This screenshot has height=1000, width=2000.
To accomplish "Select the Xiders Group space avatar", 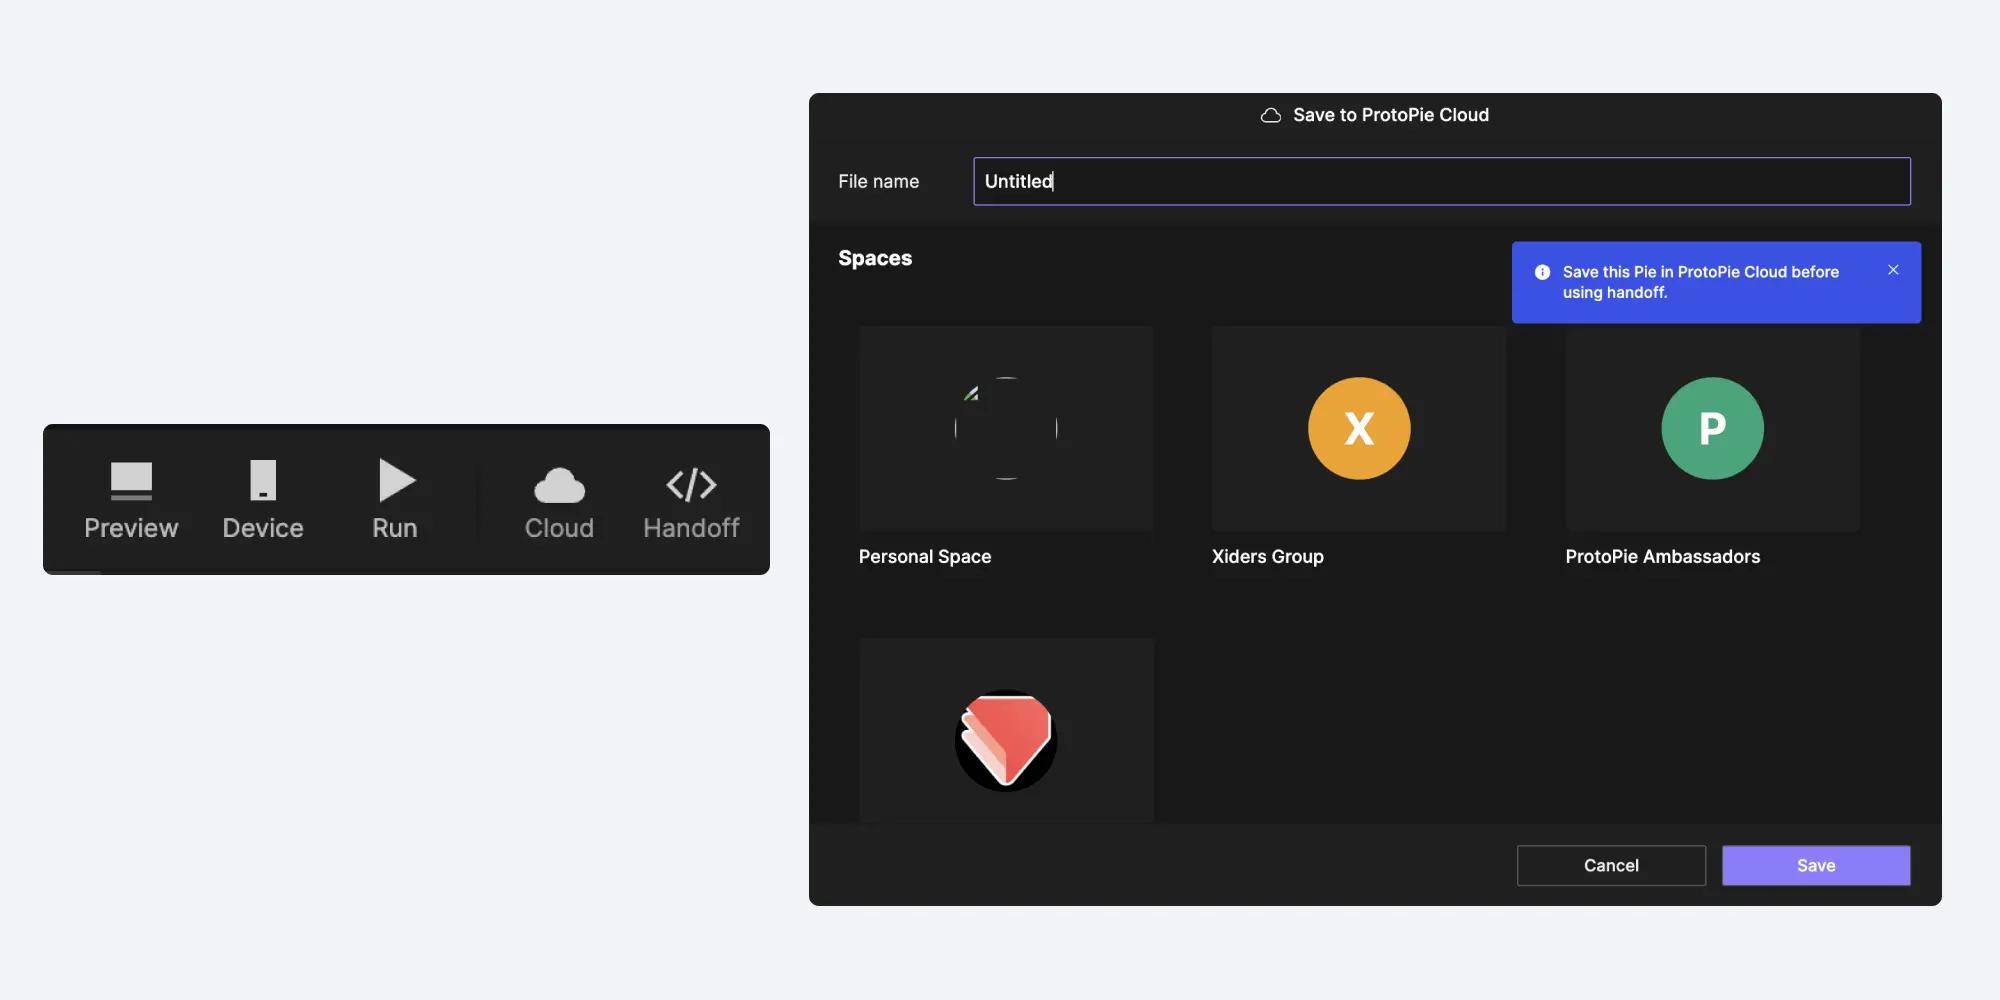I will 1359,428.
